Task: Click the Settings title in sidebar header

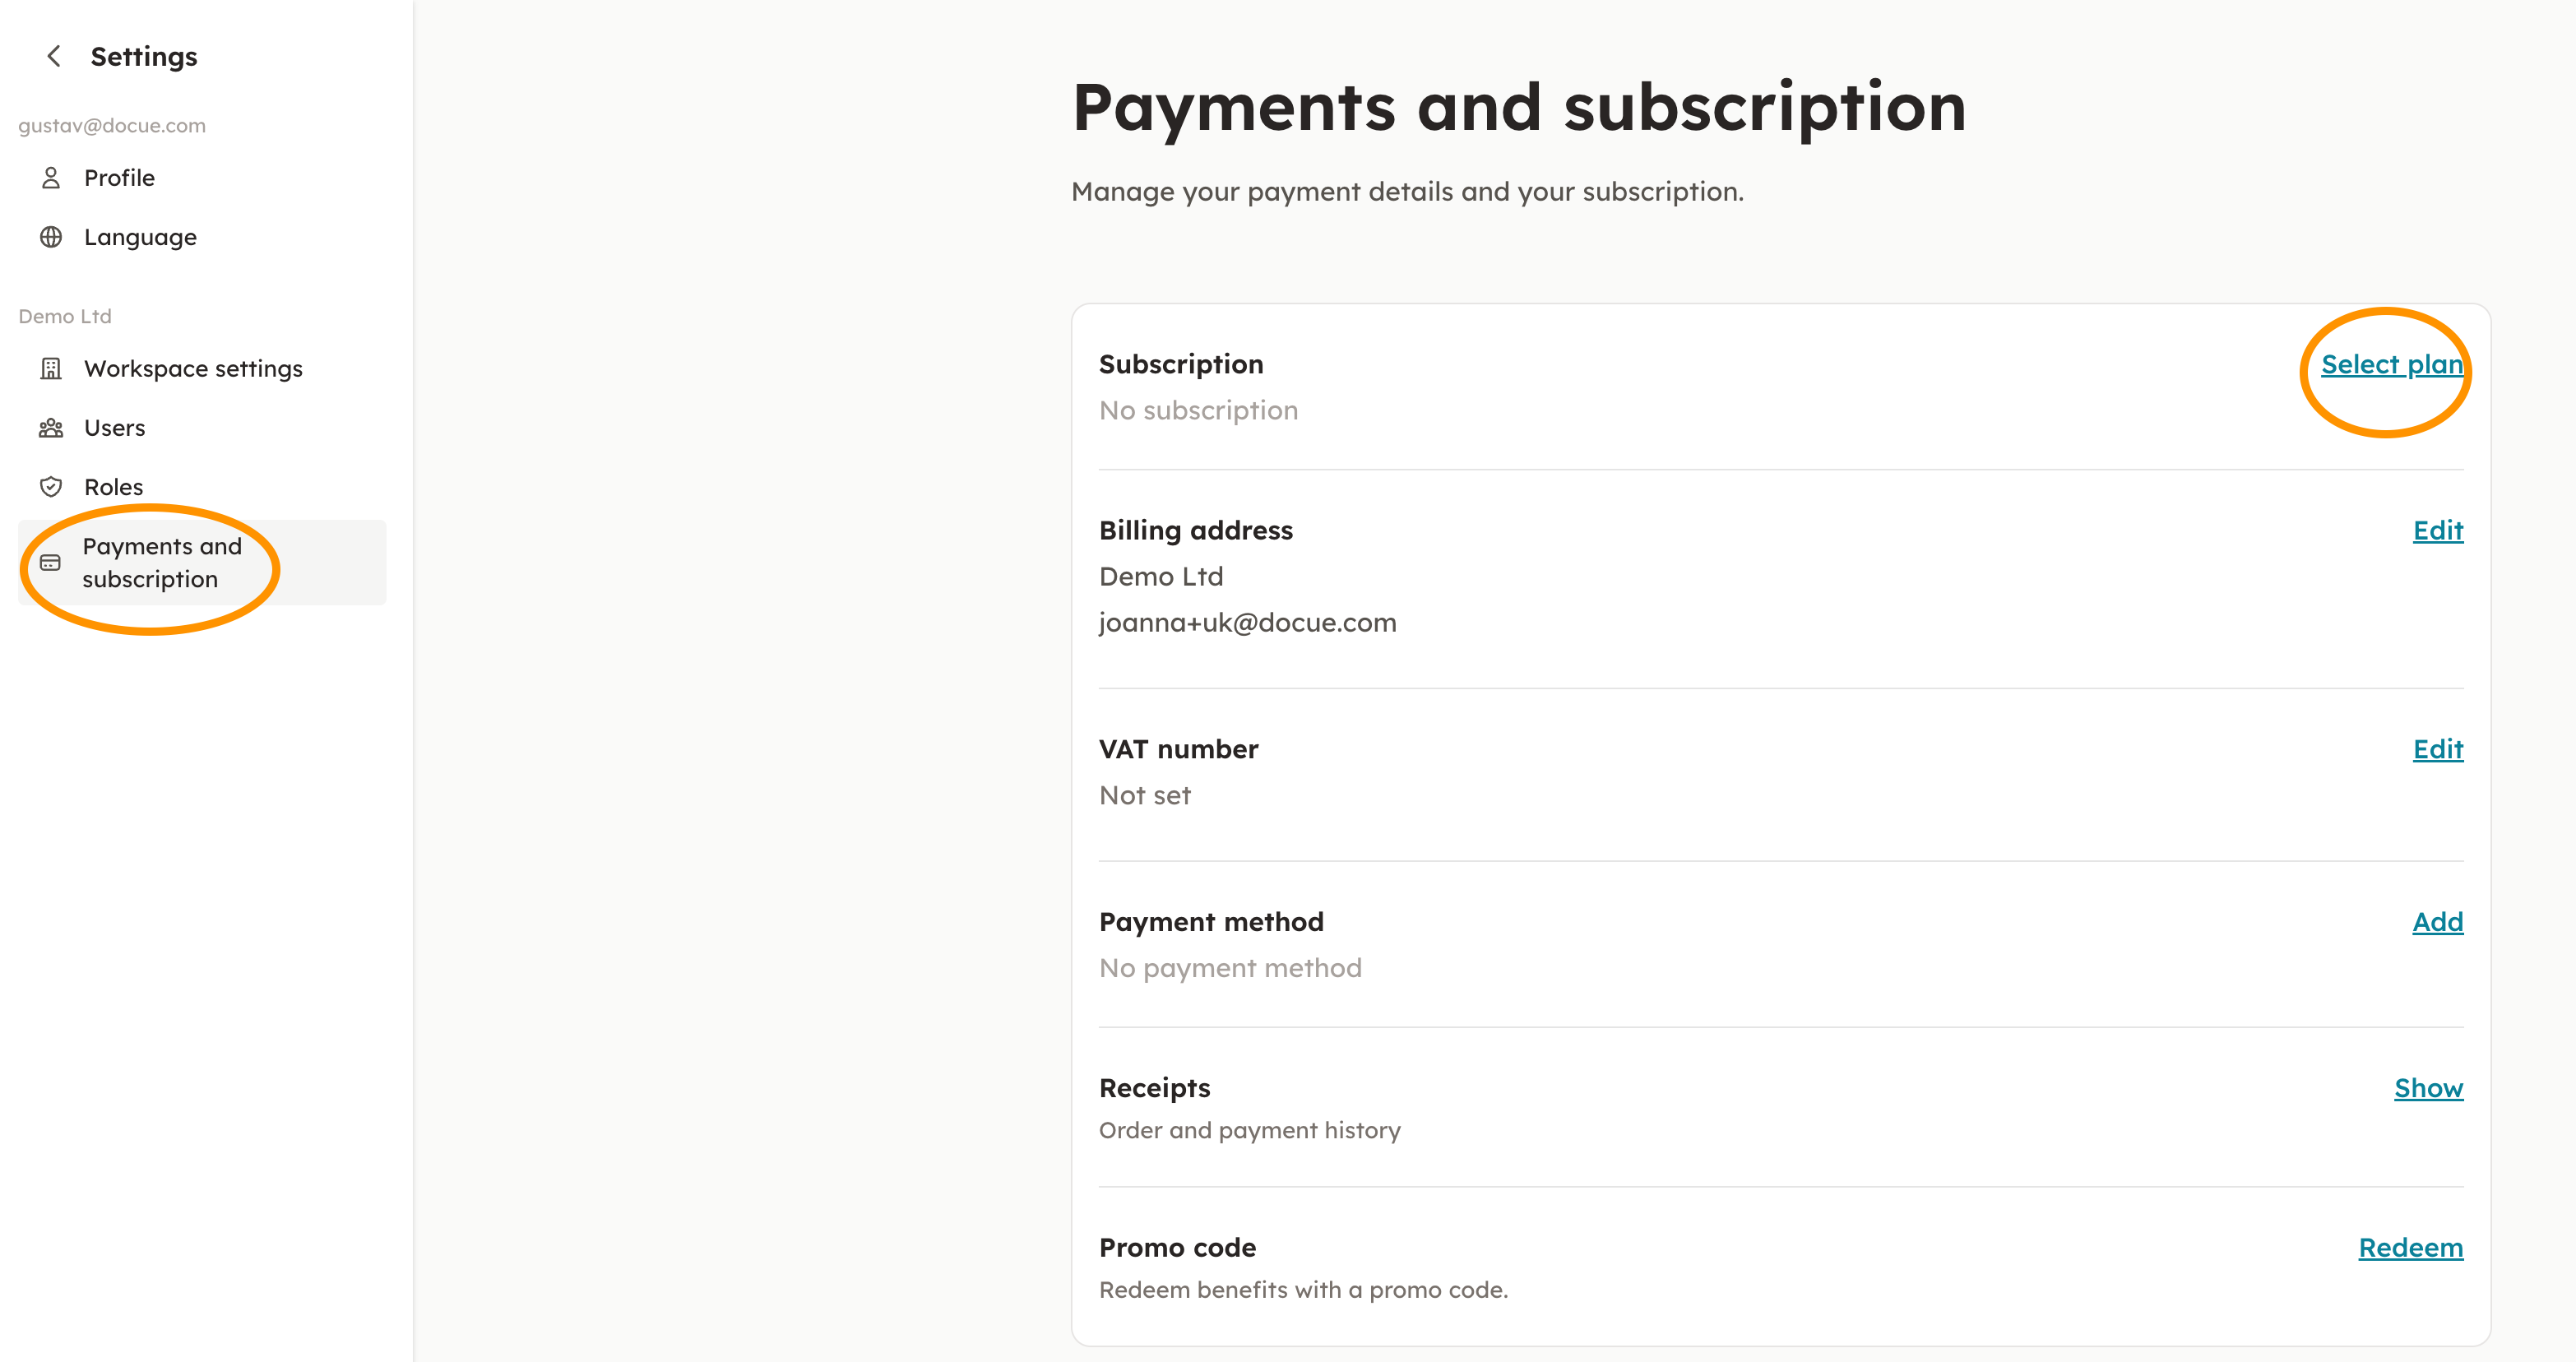Action: pyautogui.click(x=144, y=57)
